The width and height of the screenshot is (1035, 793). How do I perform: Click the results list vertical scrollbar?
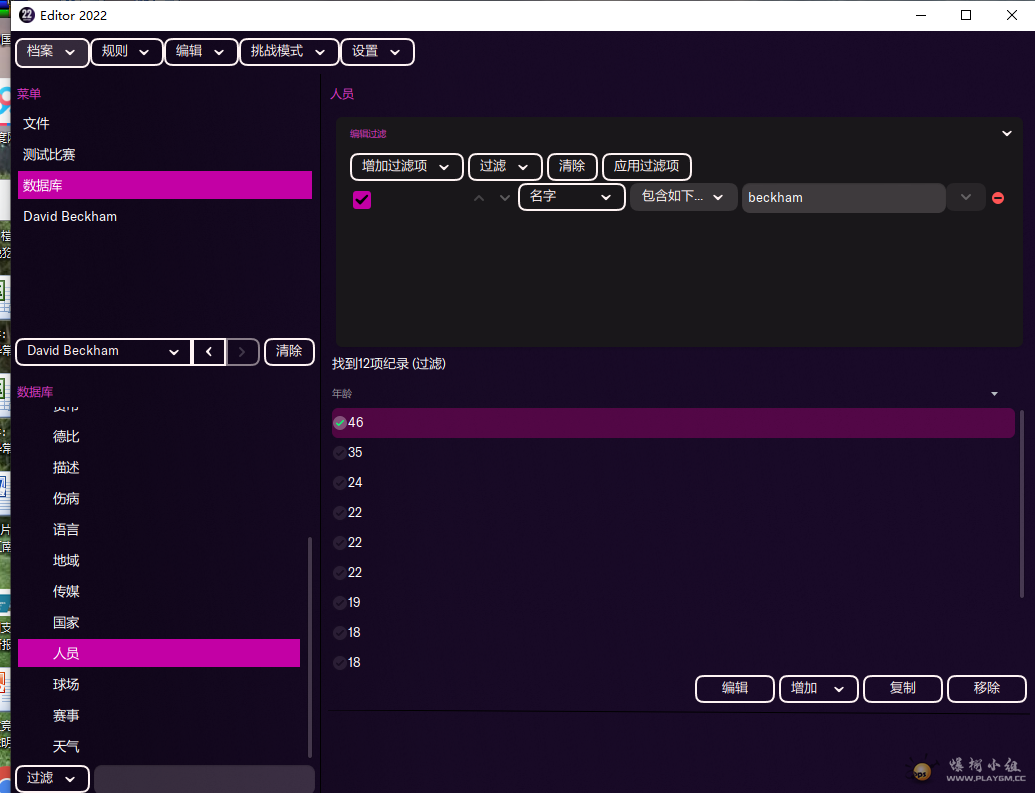1021,502
